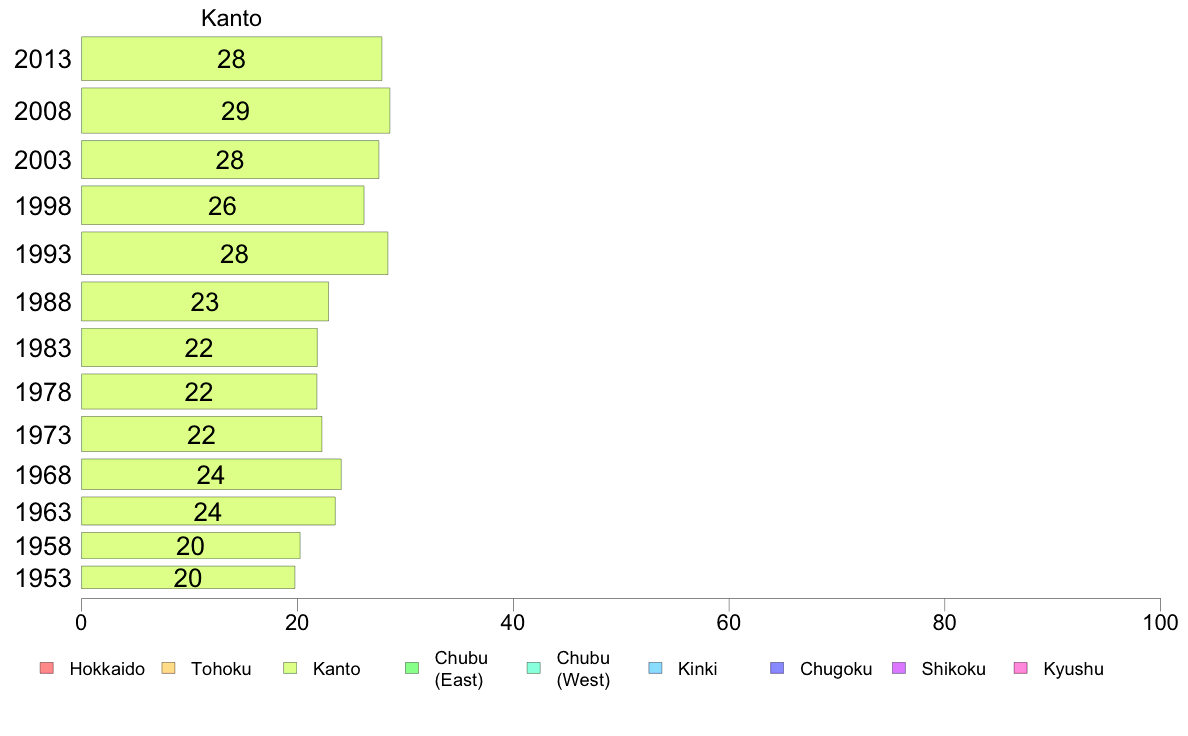Select the 1988 bar labeled 23
The width and height of the screenshot is (1188, 736).
(205, 302)
